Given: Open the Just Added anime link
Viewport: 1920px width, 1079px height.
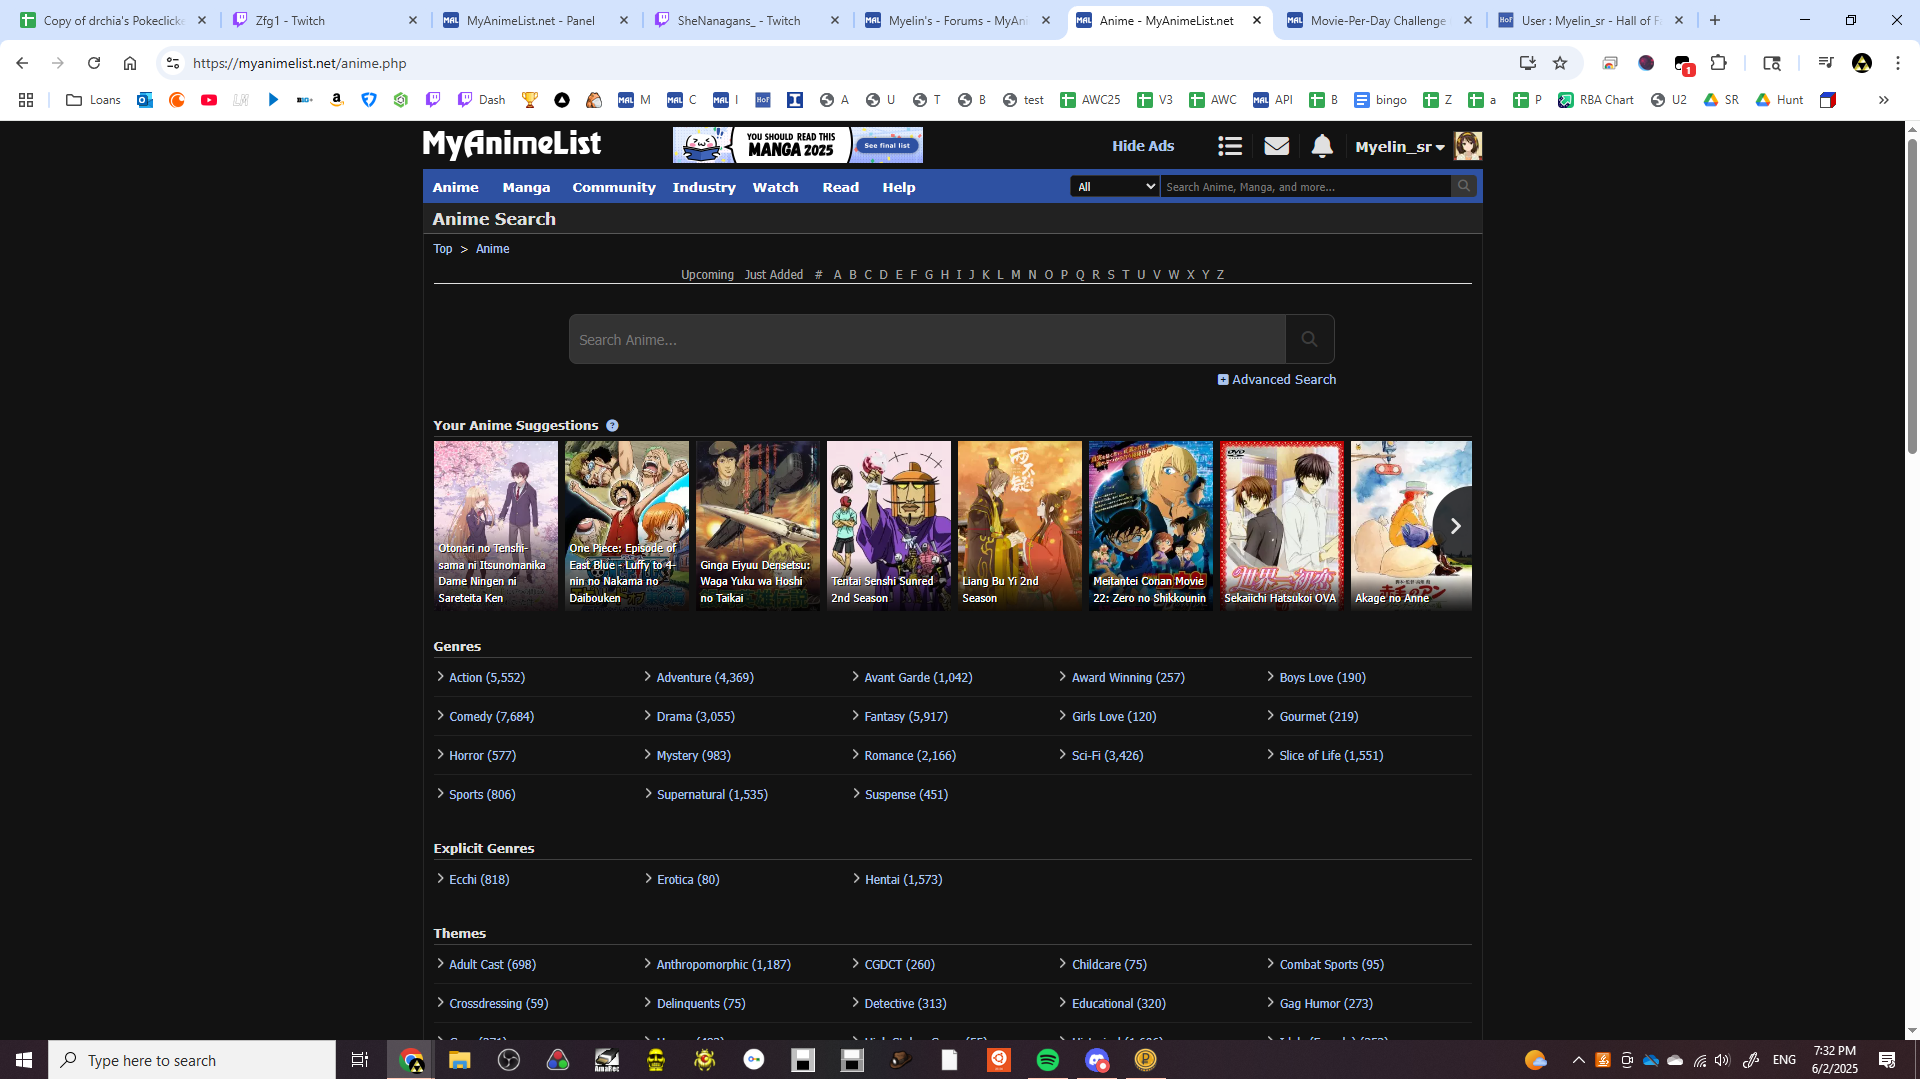Looking at the screenshot, I should 774,275.
